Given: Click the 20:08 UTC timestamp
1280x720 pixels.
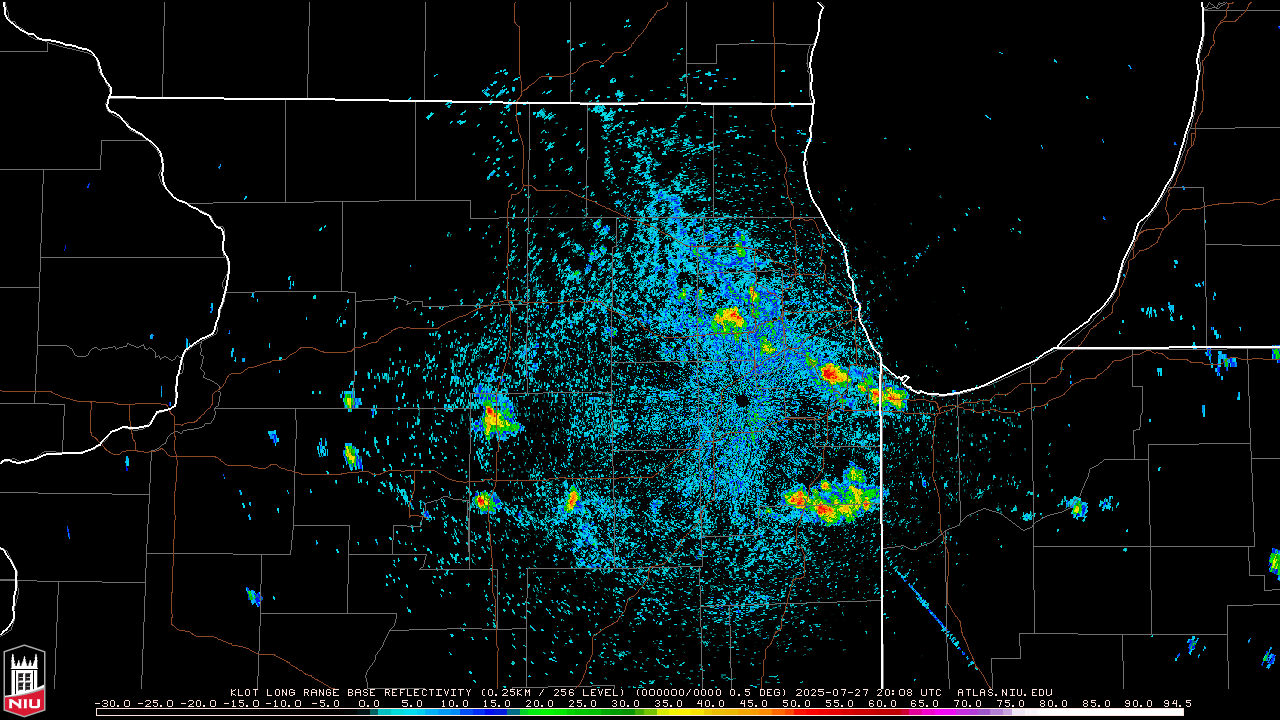Looking at the screenshot, I should (908, 692).
